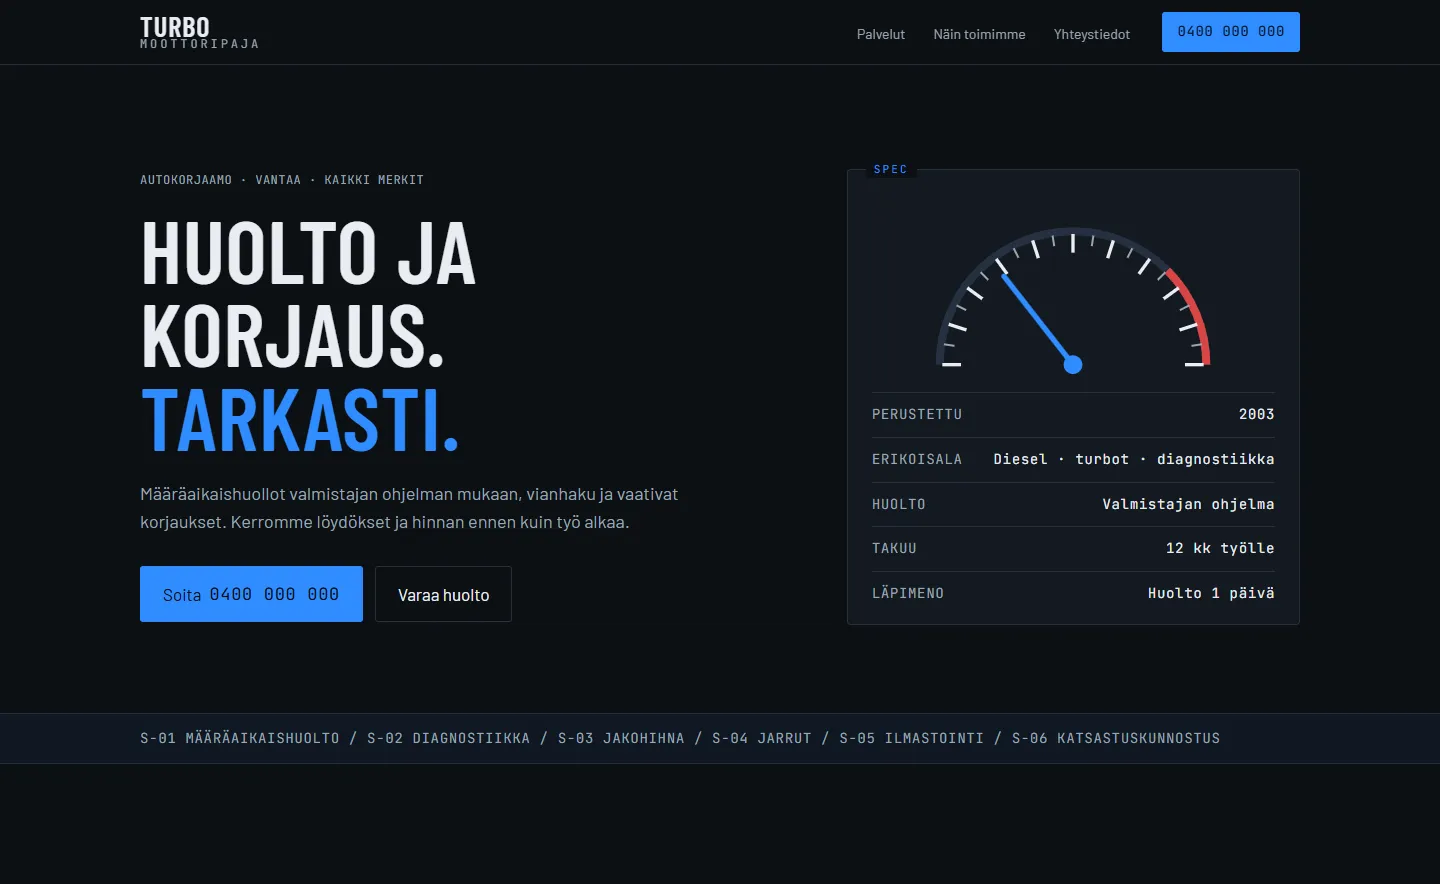Select S-01 Määräaikaishuolto in the strip
This screenshot has height=884, width=1440.
240,738
